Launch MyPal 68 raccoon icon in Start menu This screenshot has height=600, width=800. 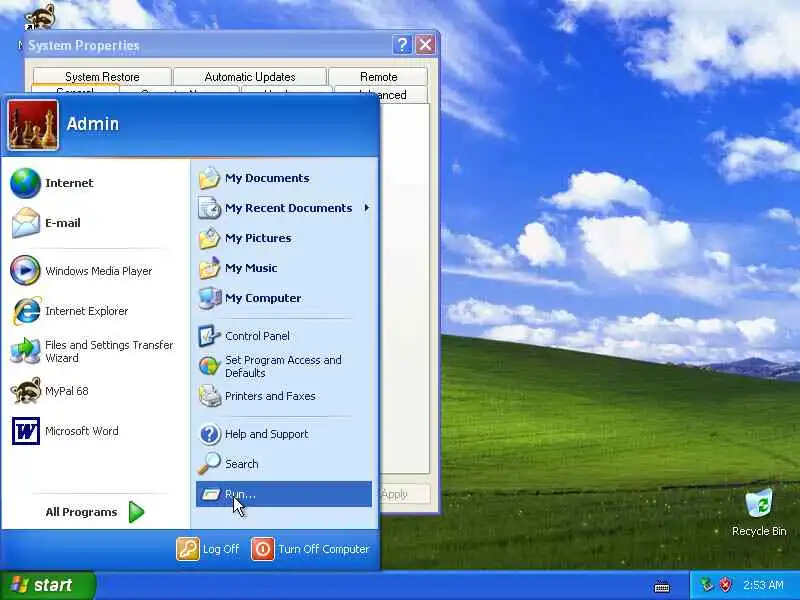pyautogui.click(x=26, y=391)
